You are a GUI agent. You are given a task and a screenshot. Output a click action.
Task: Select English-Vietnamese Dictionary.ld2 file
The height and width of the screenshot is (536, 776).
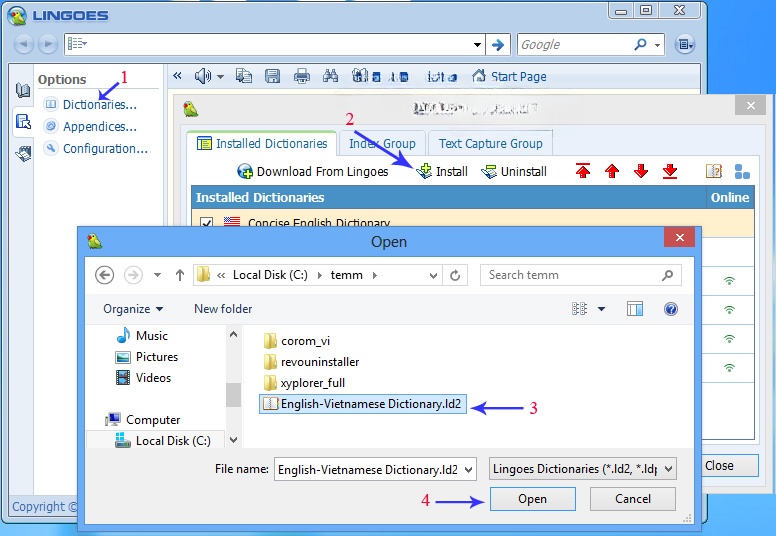pos(363,404)
